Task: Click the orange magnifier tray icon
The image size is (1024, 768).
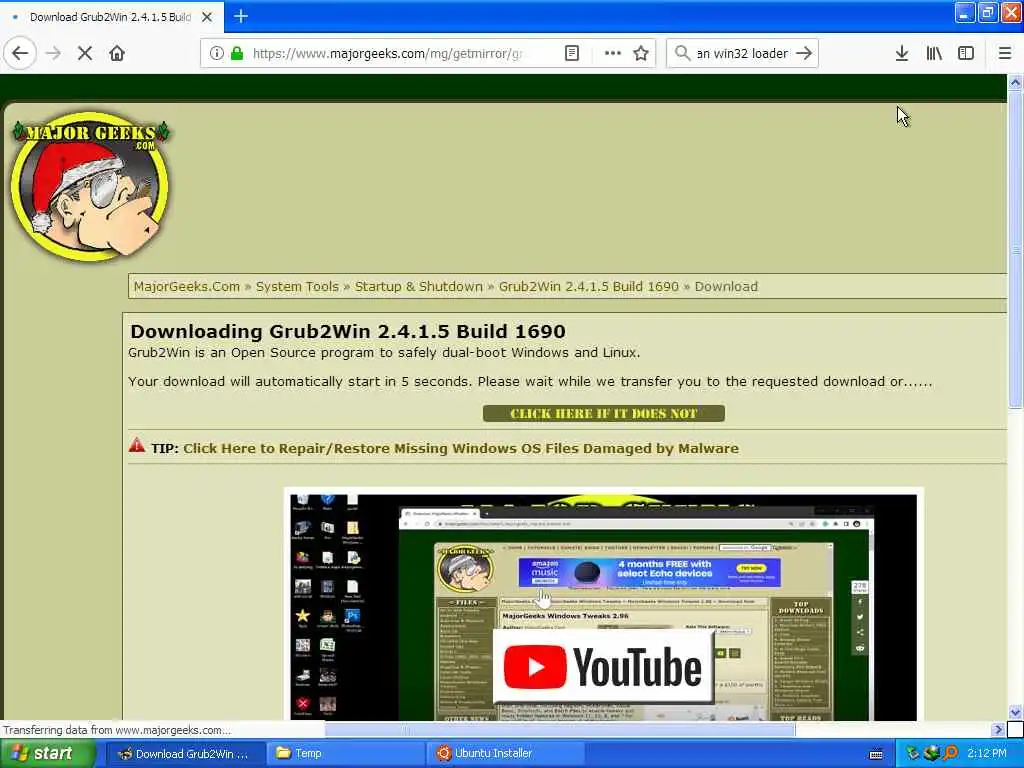Action: [950, 754]
